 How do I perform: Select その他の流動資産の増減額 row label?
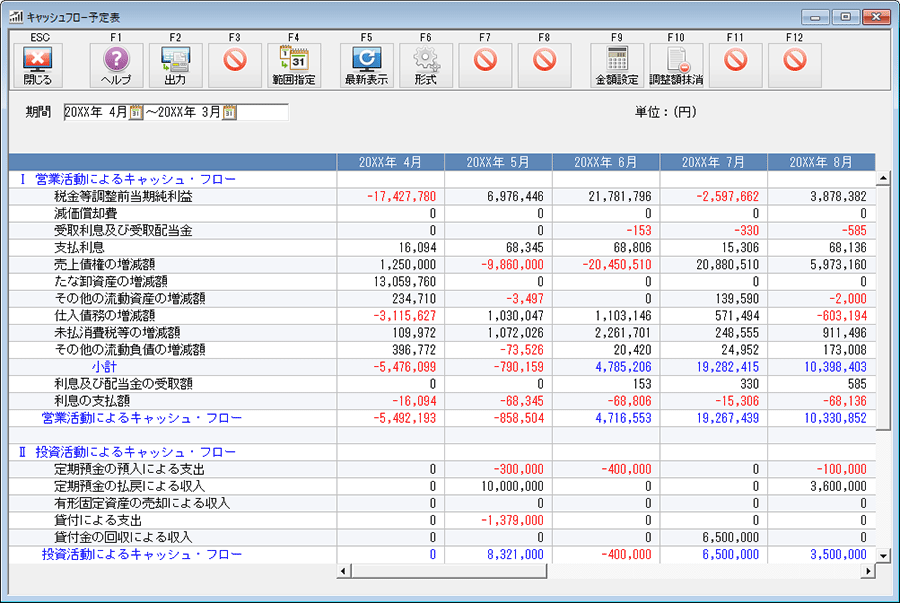coord(130,299)
